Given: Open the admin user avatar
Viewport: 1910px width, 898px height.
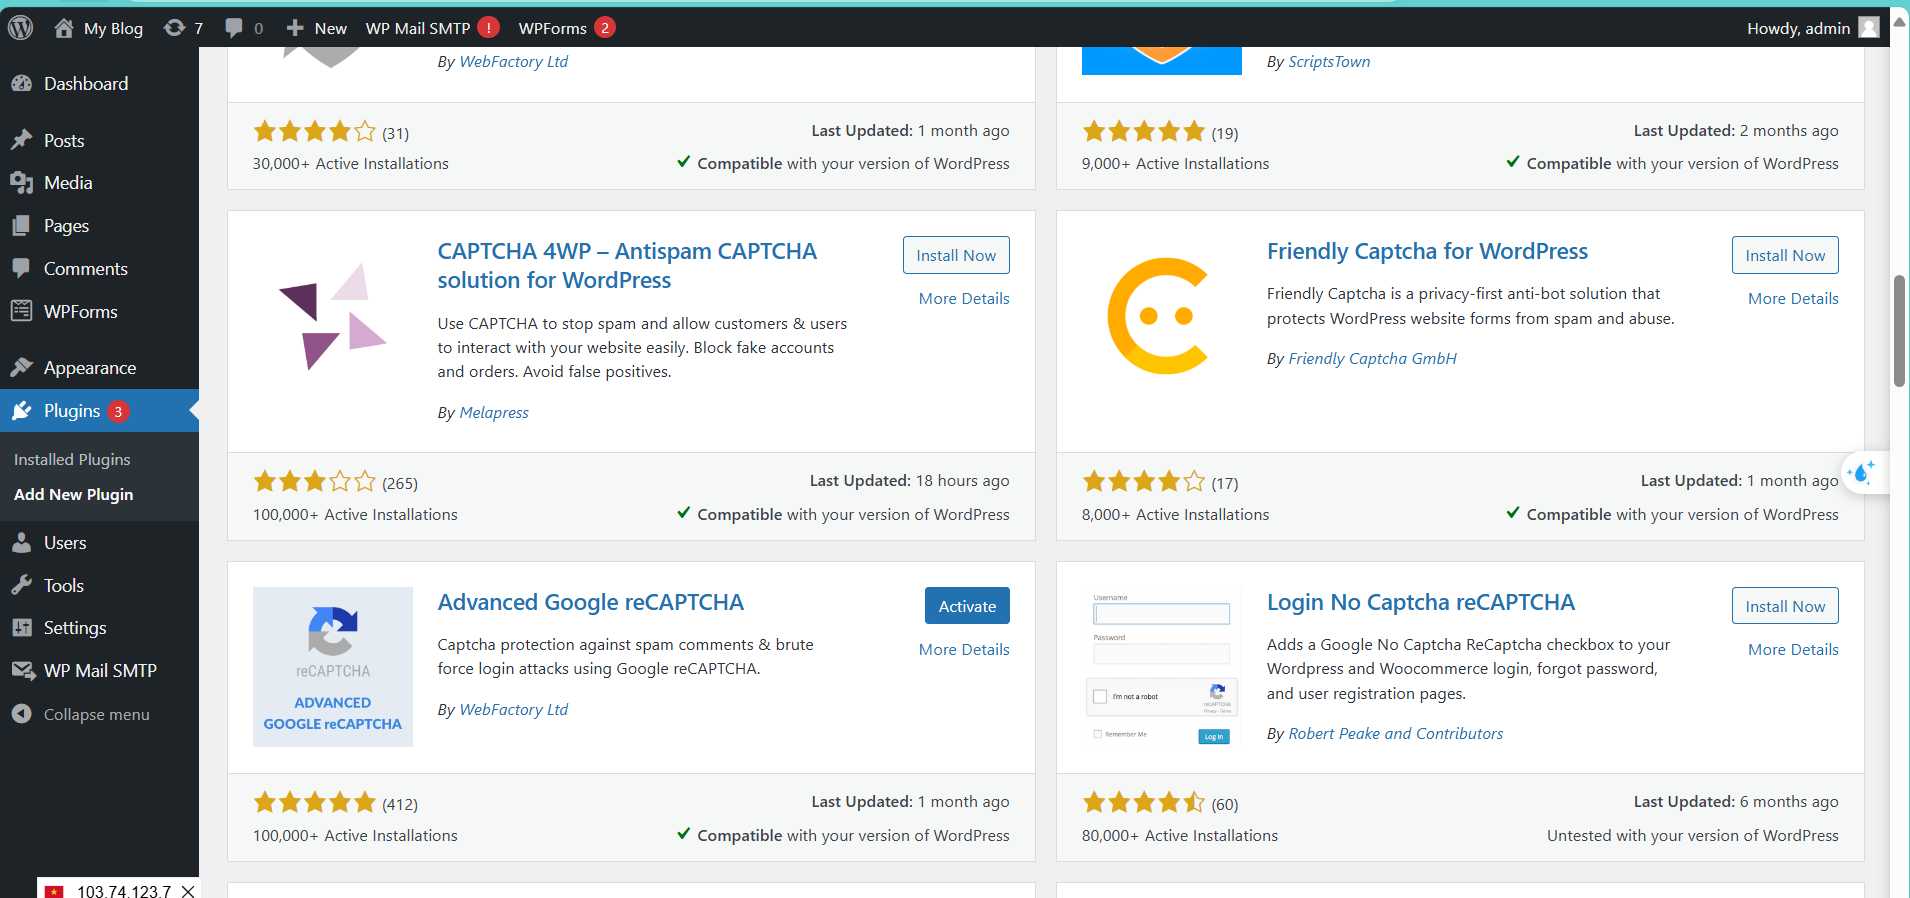Looking at the screenshot, I should click(x=1869, y=28).
